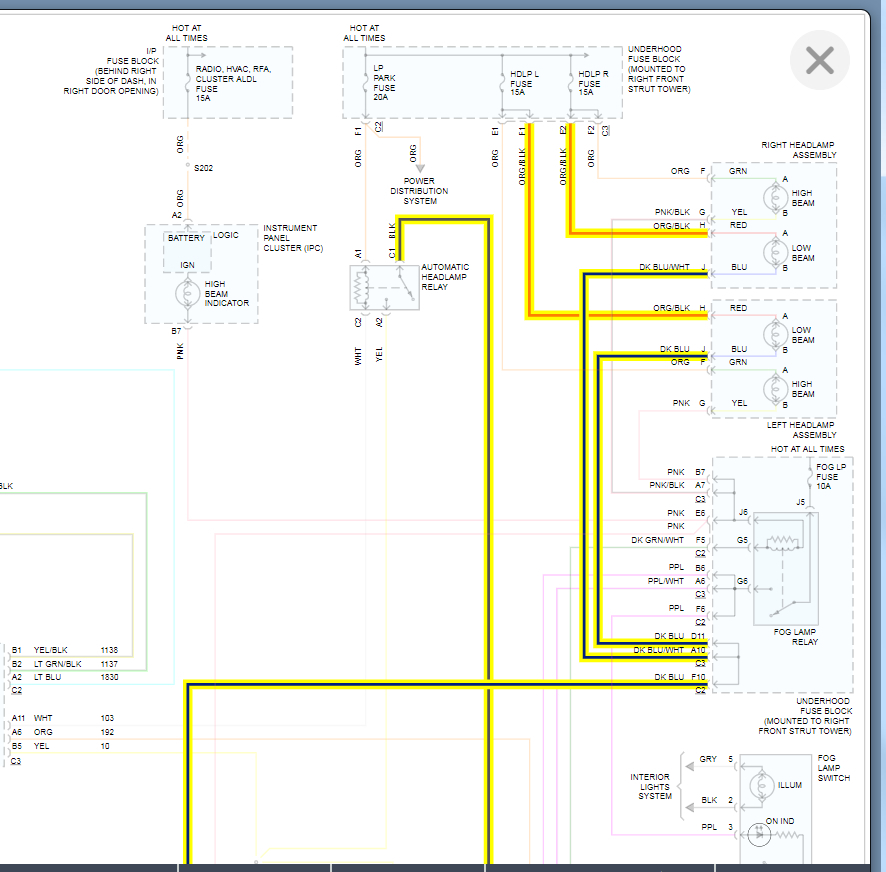Viewport: 886px width, 872px height.
Task: Click the ON IND indicator symbol
Action: coord(760,835)
